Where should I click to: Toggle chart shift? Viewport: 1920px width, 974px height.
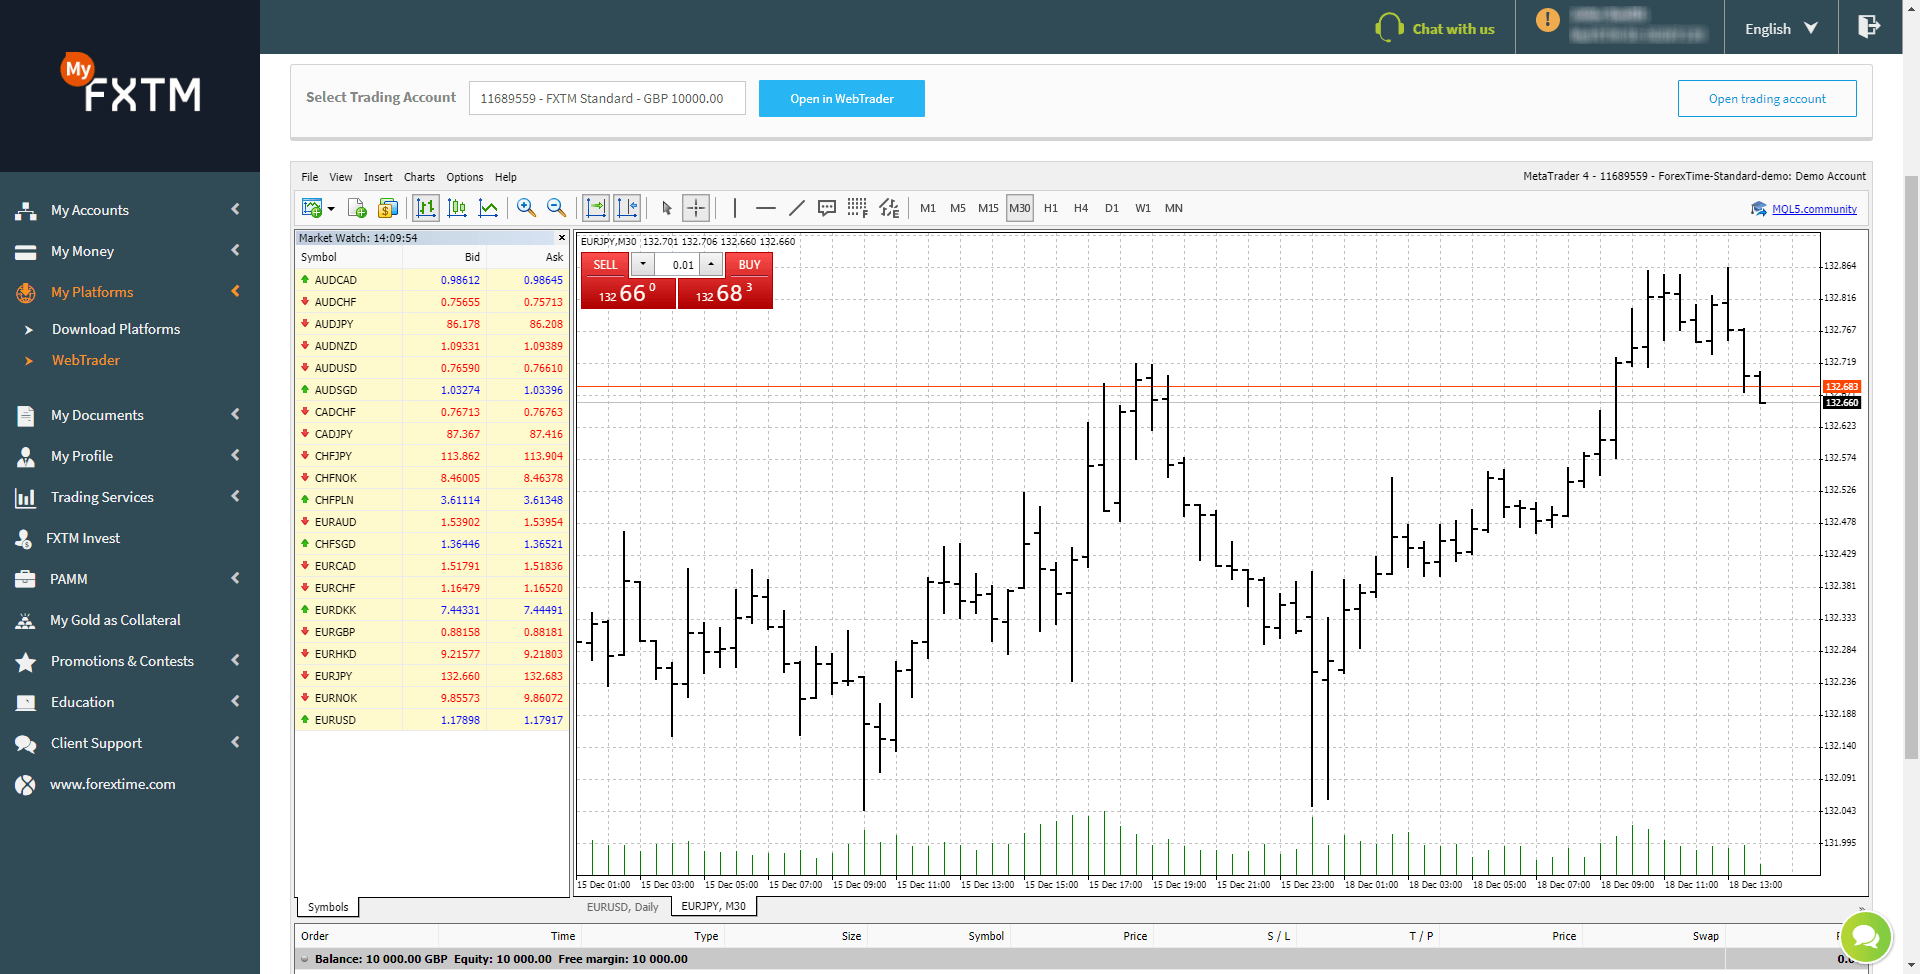click(x=627, y=208)
